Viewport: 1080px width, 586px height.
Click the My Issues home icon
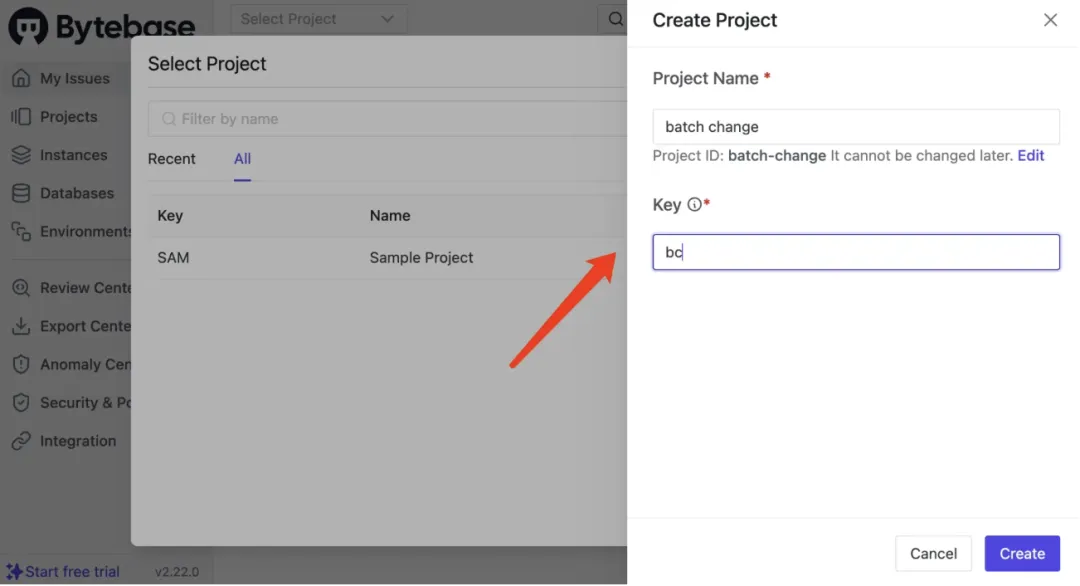click(21, 78)
